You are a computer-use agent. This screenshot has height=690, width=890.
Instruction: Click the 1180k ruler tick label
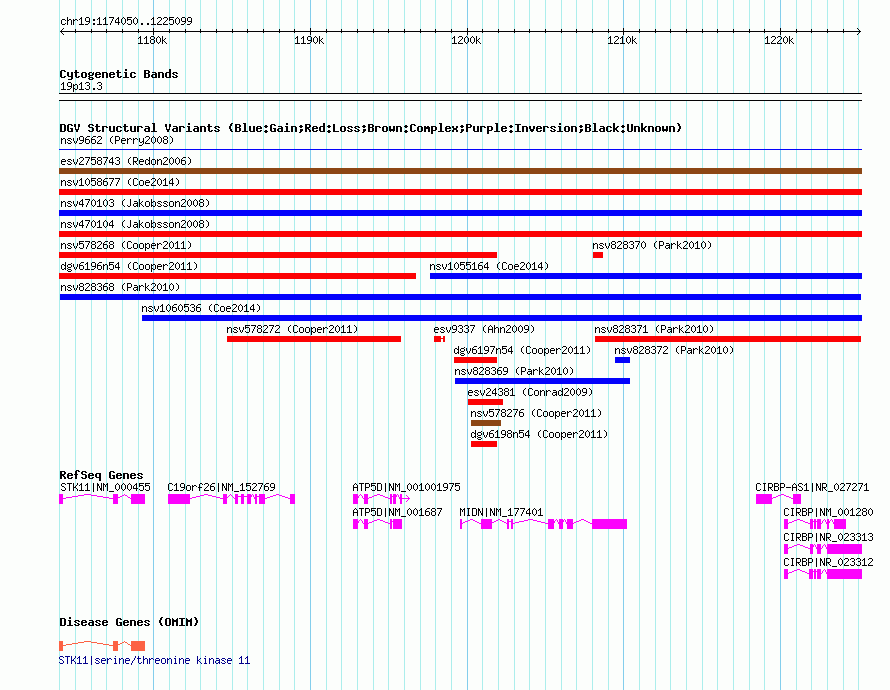click(152, 40)
